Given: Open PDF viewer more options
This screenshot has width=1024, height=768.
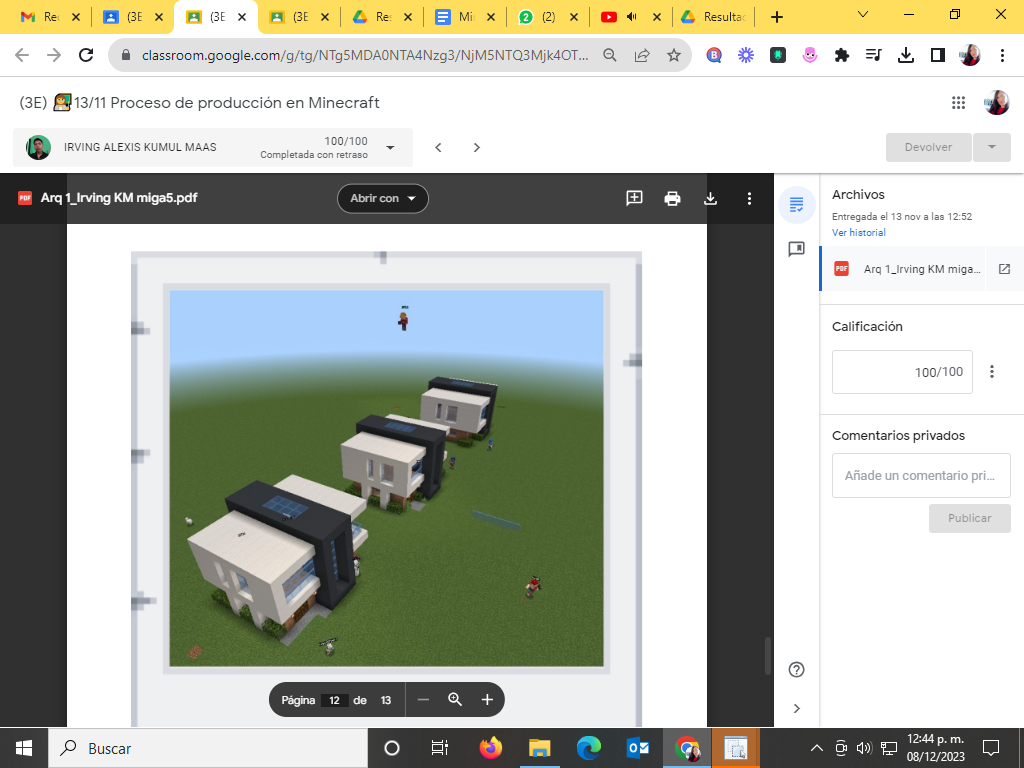Looking at the screenshot, I should click(x=749, y=199).
